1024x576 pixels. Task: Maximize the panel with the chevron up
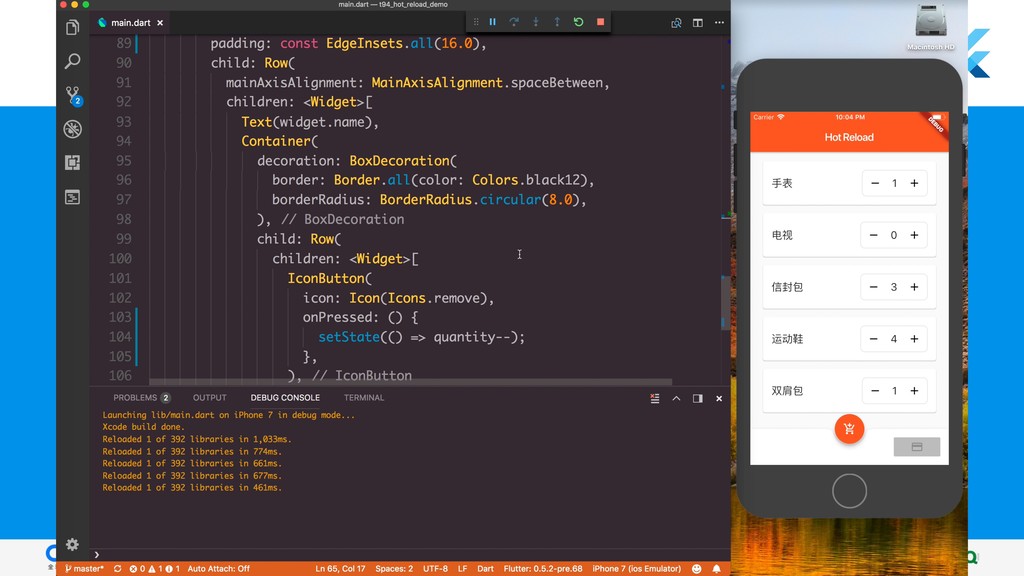coord(676,398)
